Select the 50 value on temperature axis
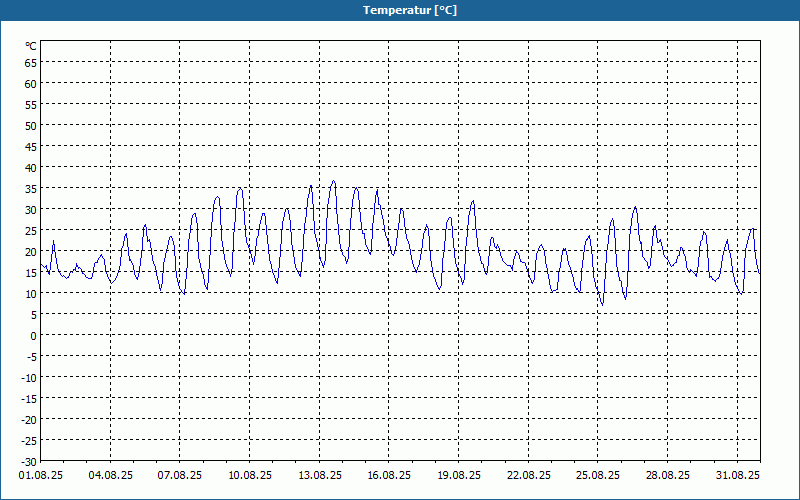This screenshot has height=500, width=800. (31, 126)
